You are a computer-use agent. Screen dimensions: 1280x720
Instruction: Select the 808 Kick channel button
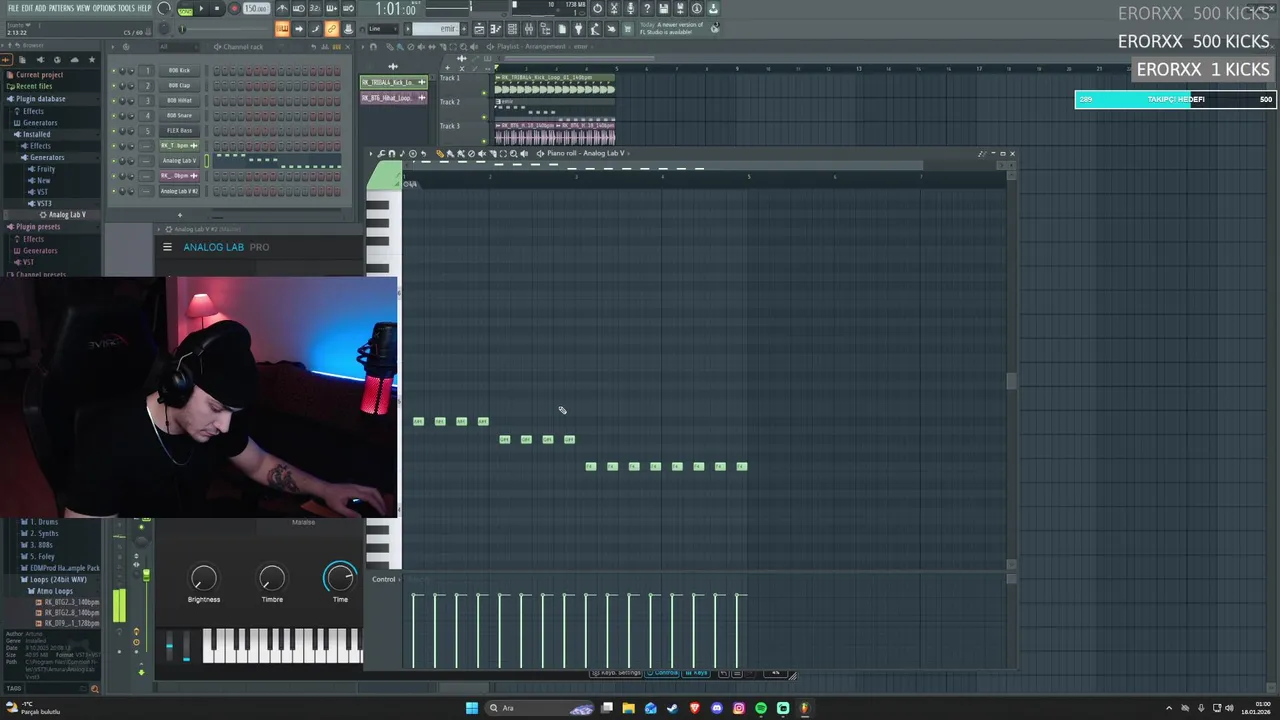(x=179, y=70)
